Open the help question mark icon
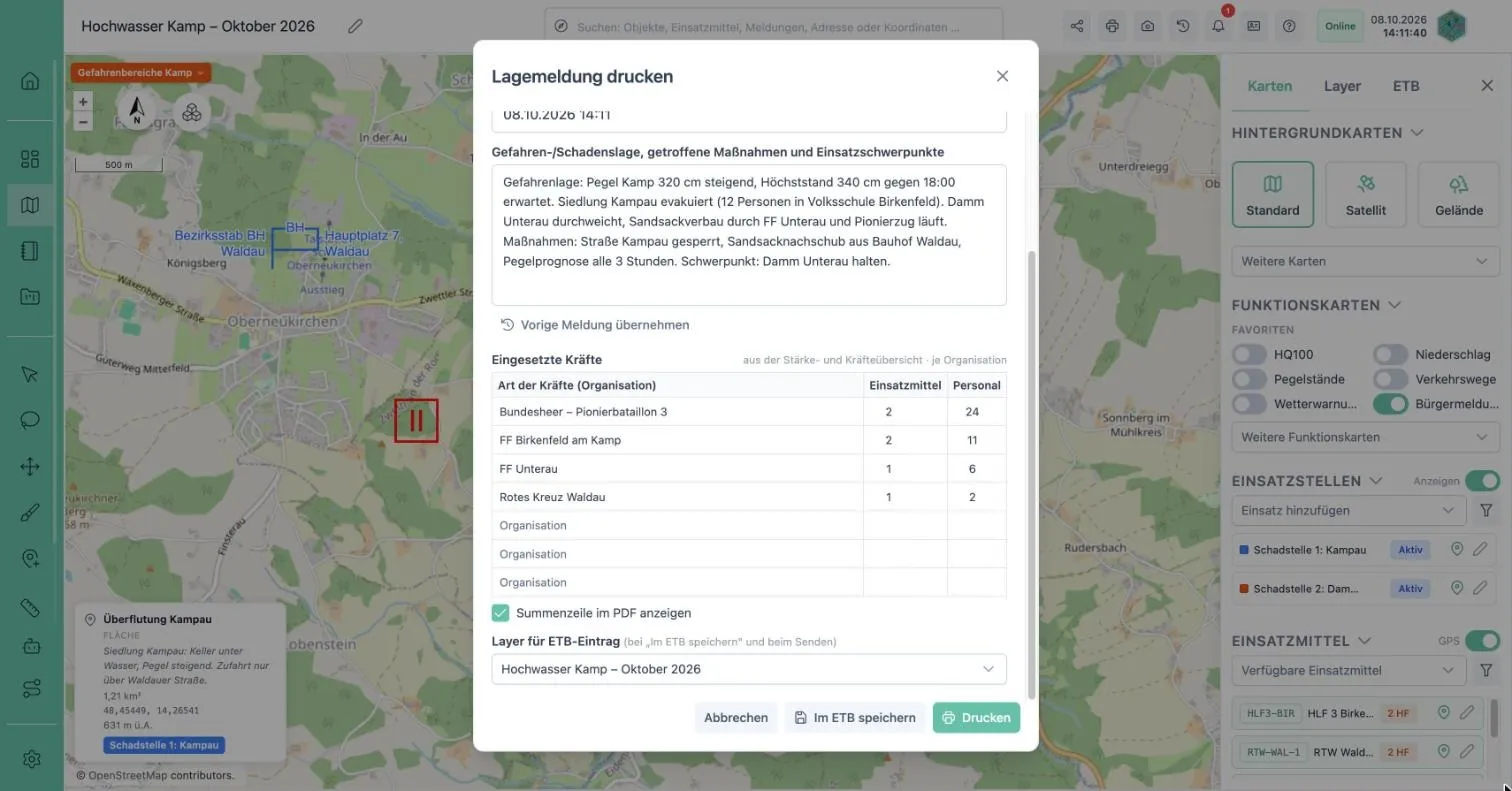The image size is (1512, 791). (1289, 26)
